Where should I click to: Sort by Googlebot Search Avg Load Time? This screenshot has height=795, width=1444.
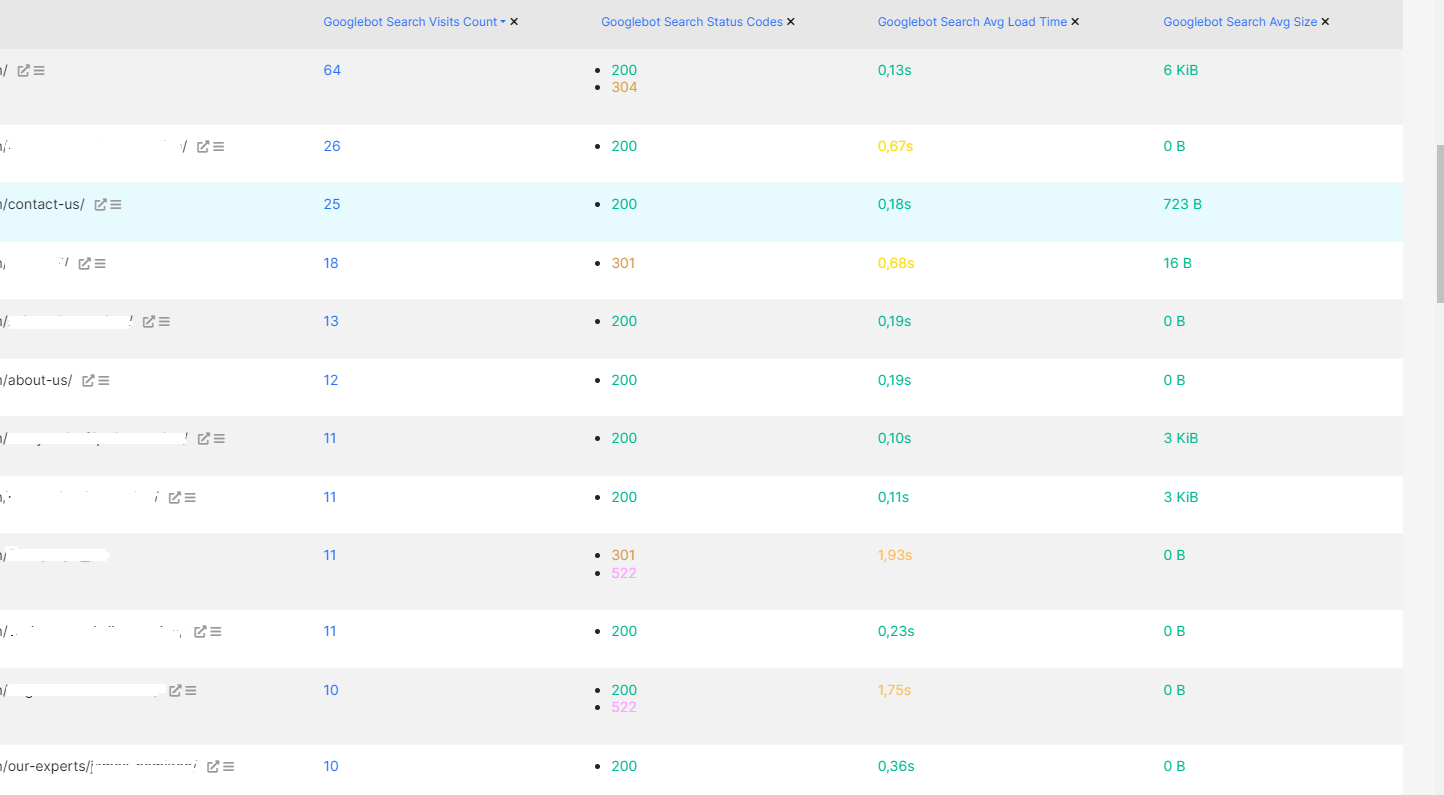pyautogui.click(x=972, y=22)
